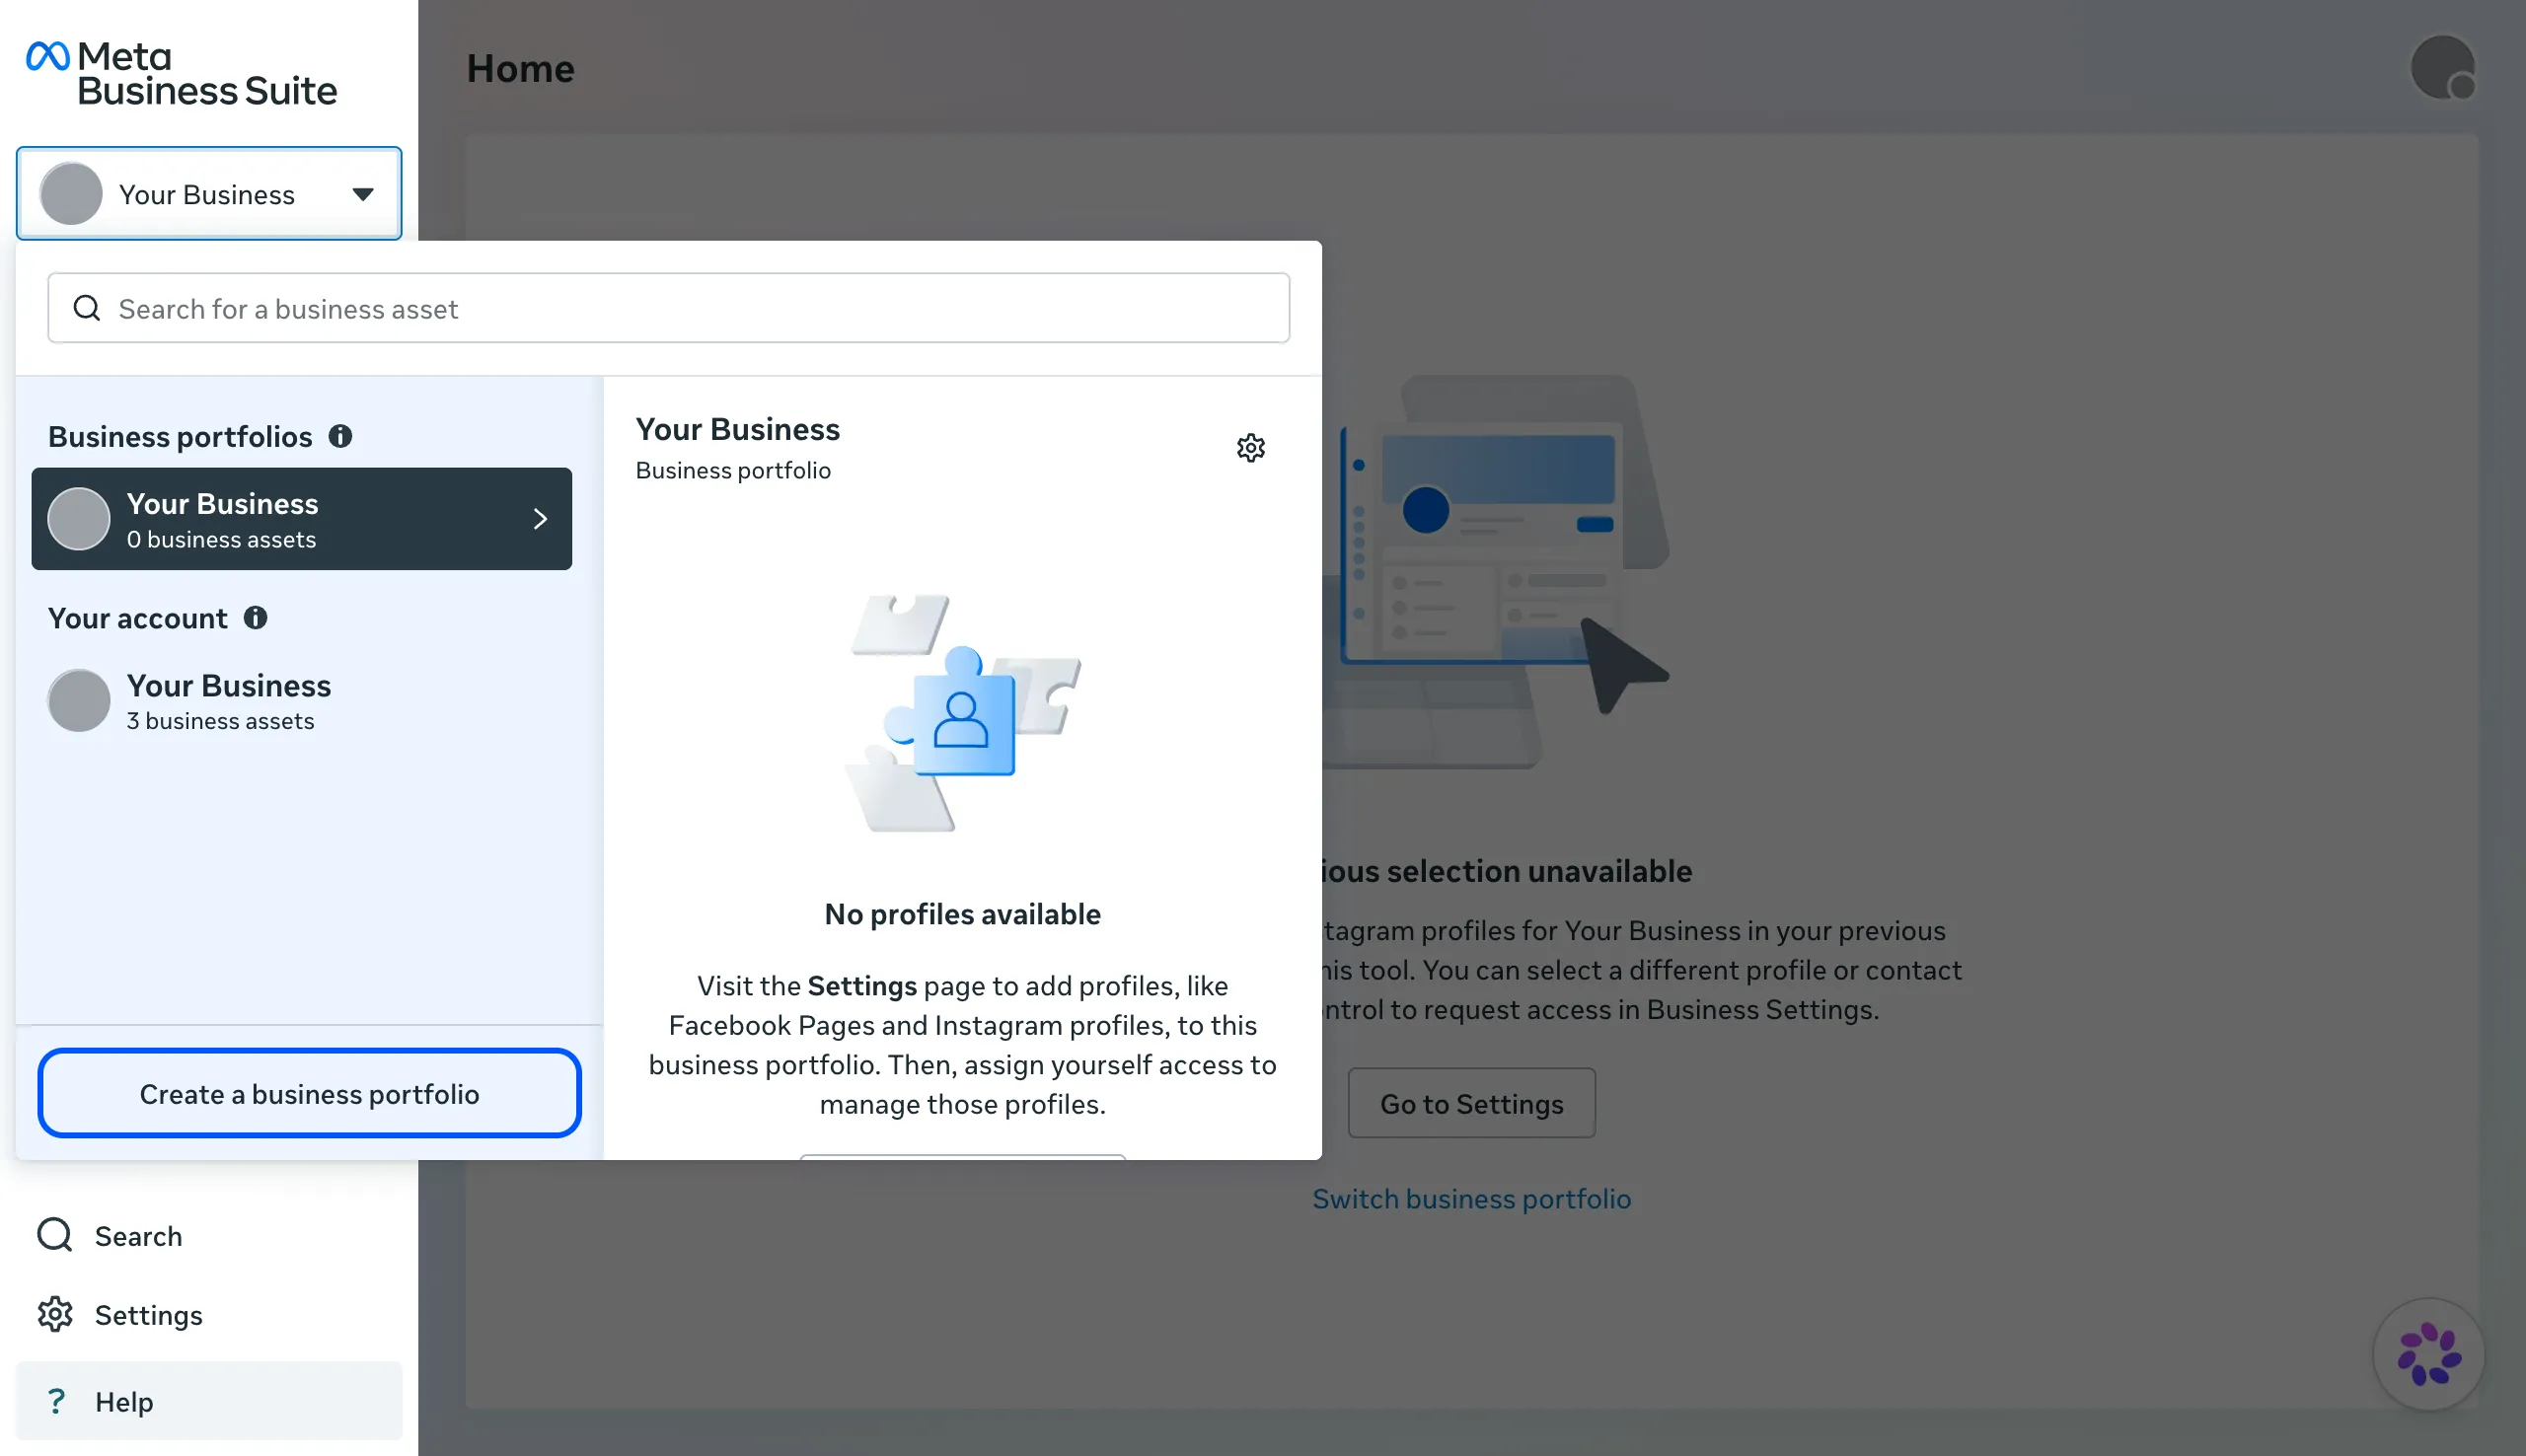Click the sidebar Settings gear icon
The height and width of the screenshot is (1456, 2526).
coord(55,1315)
